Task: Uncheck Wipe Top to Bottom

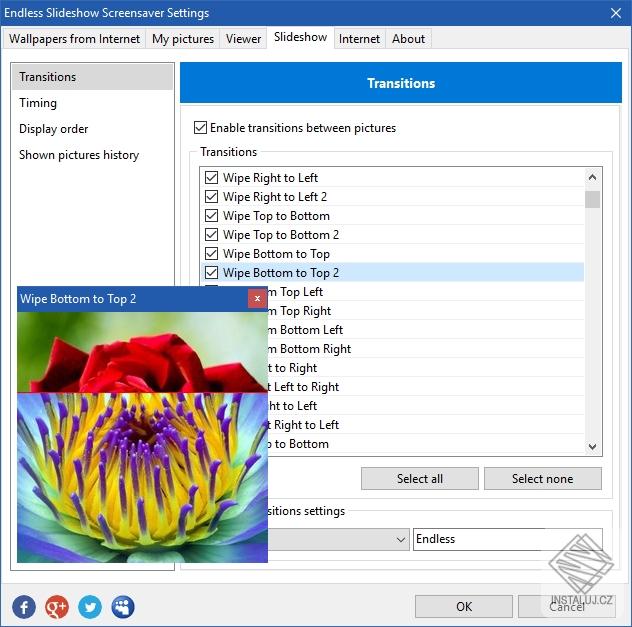Action: coord(211,215)
